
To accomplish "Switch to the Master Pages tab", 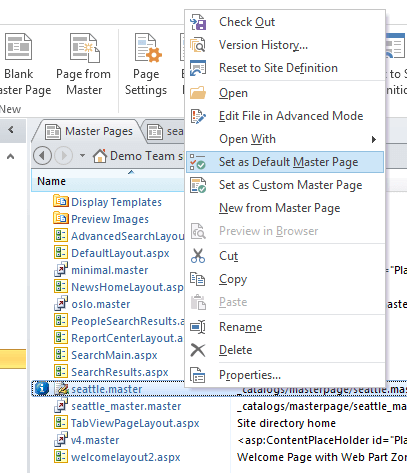I will click(x=90, y=131).
